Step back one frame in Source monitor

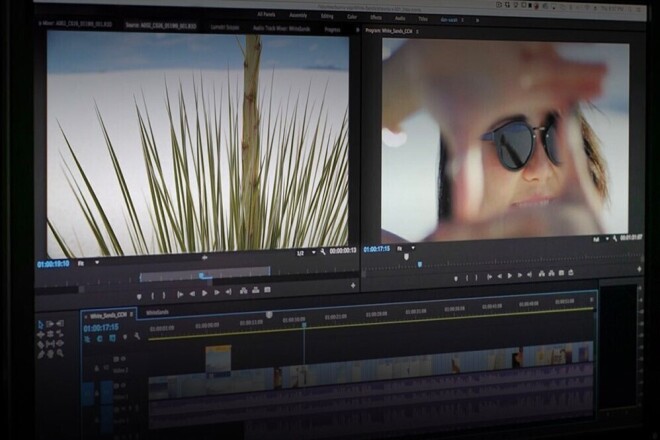click(x=192, y=293)
